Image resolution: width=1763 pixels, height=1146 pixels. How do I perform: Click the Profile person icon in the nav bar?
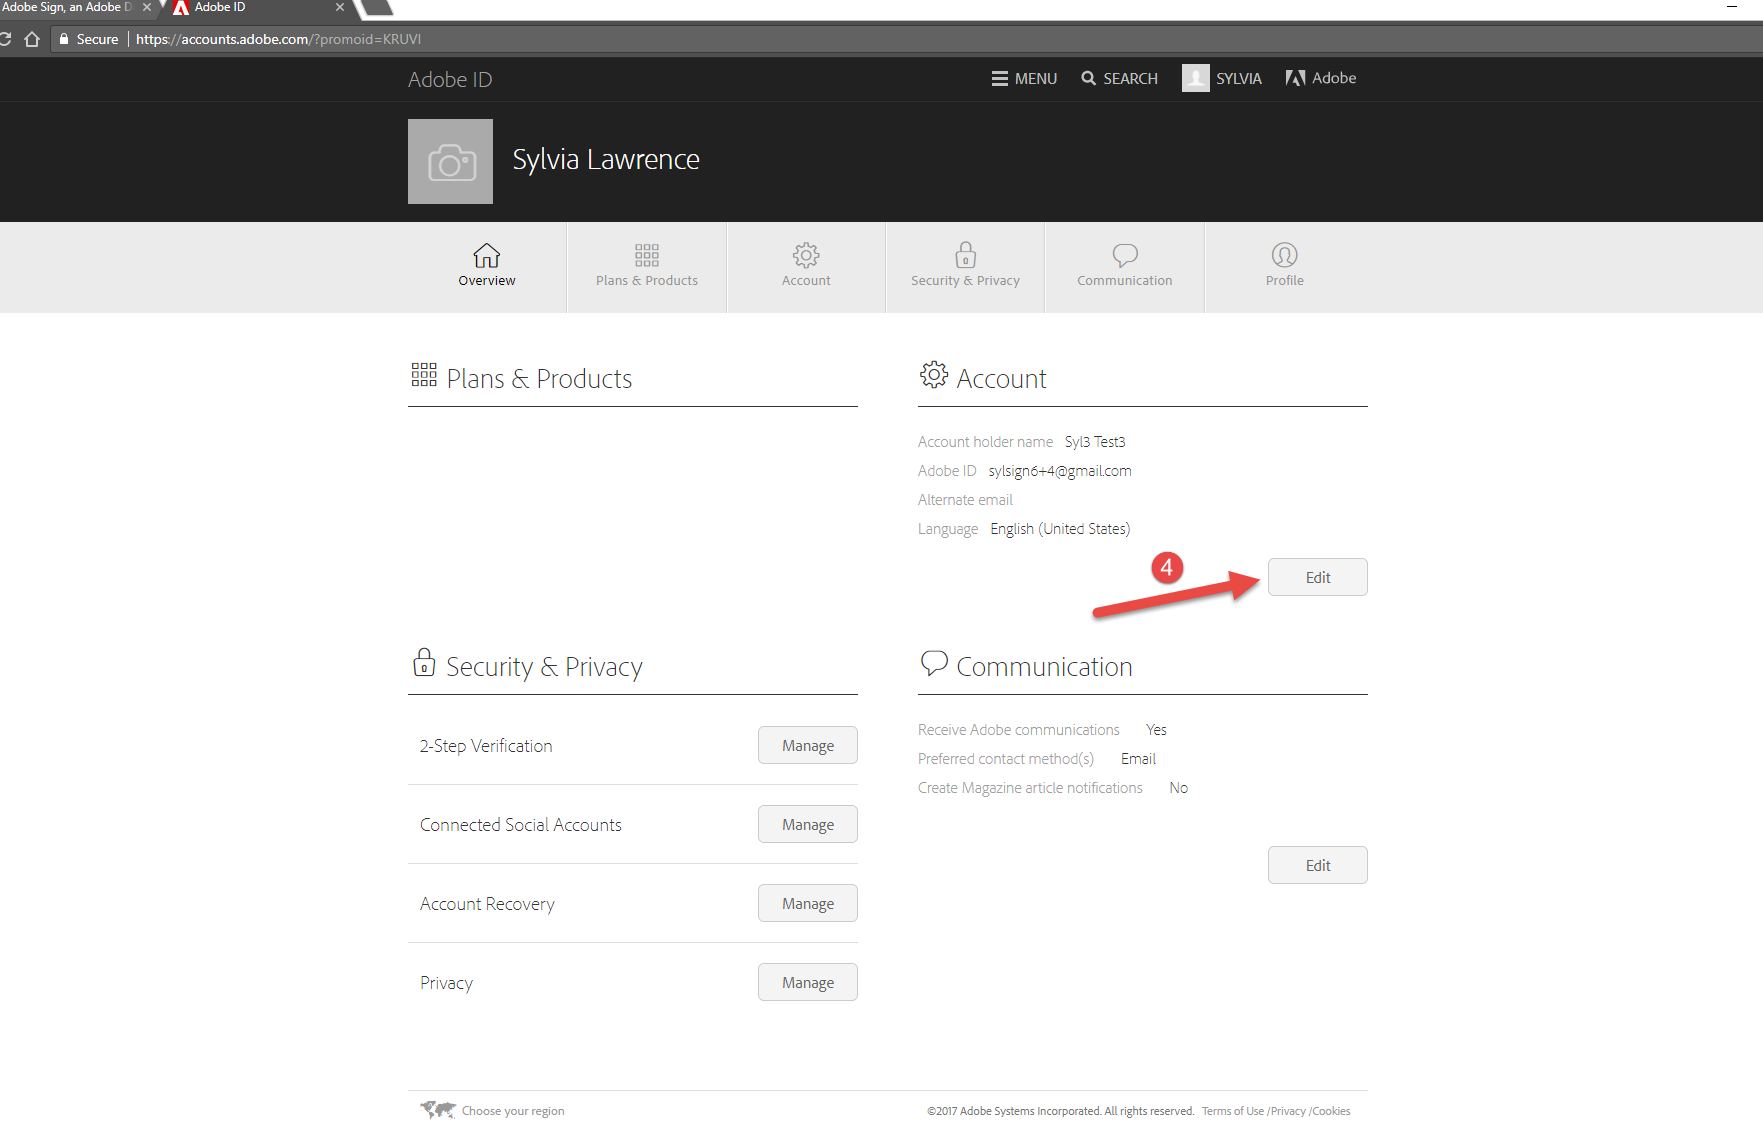[x=1285, y=255]
